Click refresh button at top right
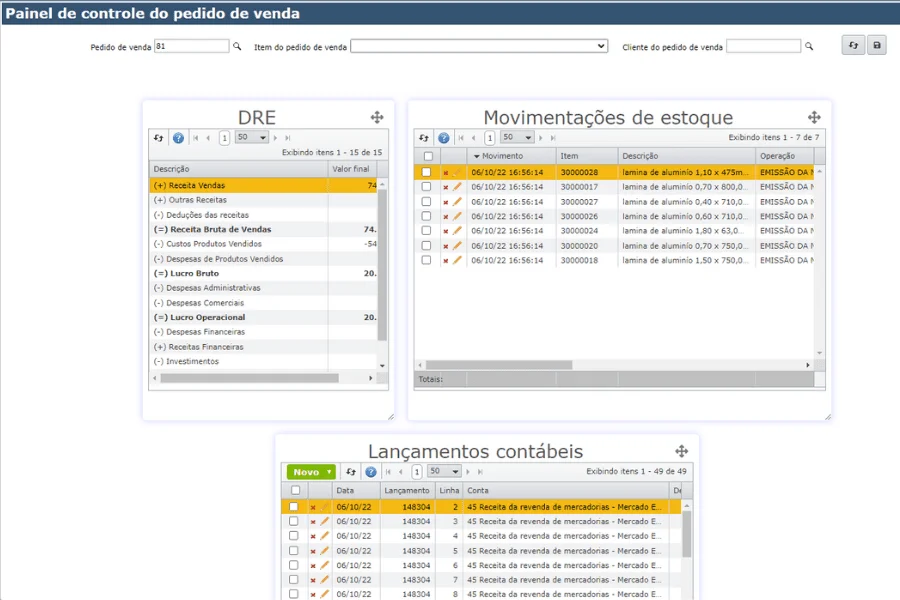This screenshot has width=900, height=600. (854, 45)
